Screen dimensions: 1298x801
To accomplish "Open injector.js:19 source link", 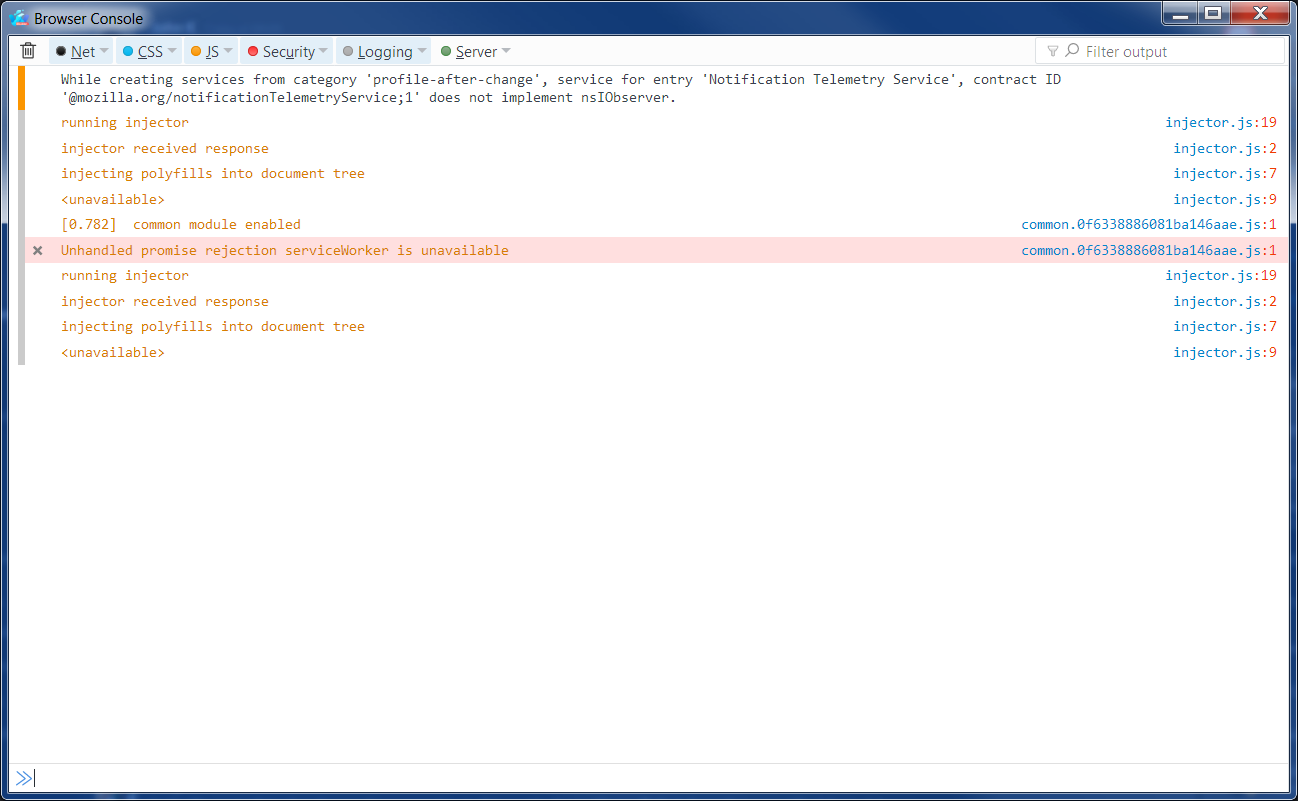I will 1221,121.
